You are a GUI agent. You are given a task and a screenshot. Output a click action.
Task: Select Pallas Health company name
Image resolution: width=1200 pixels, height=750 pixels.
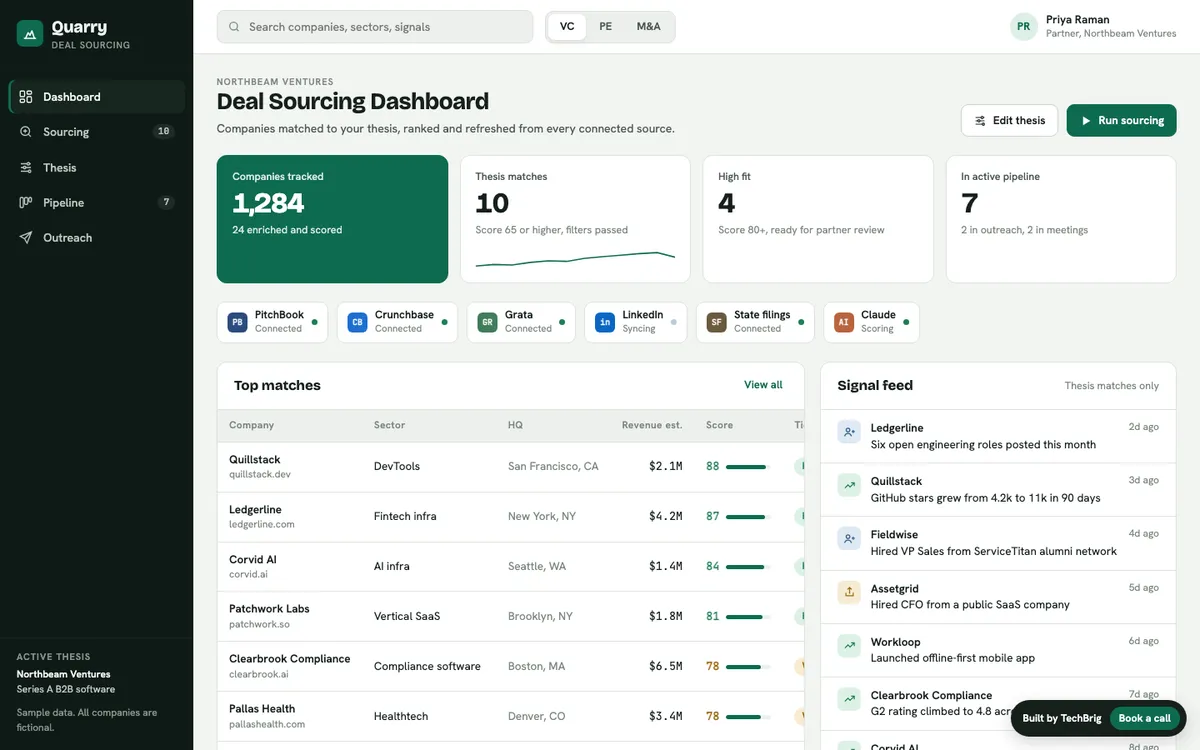[262, 709]
